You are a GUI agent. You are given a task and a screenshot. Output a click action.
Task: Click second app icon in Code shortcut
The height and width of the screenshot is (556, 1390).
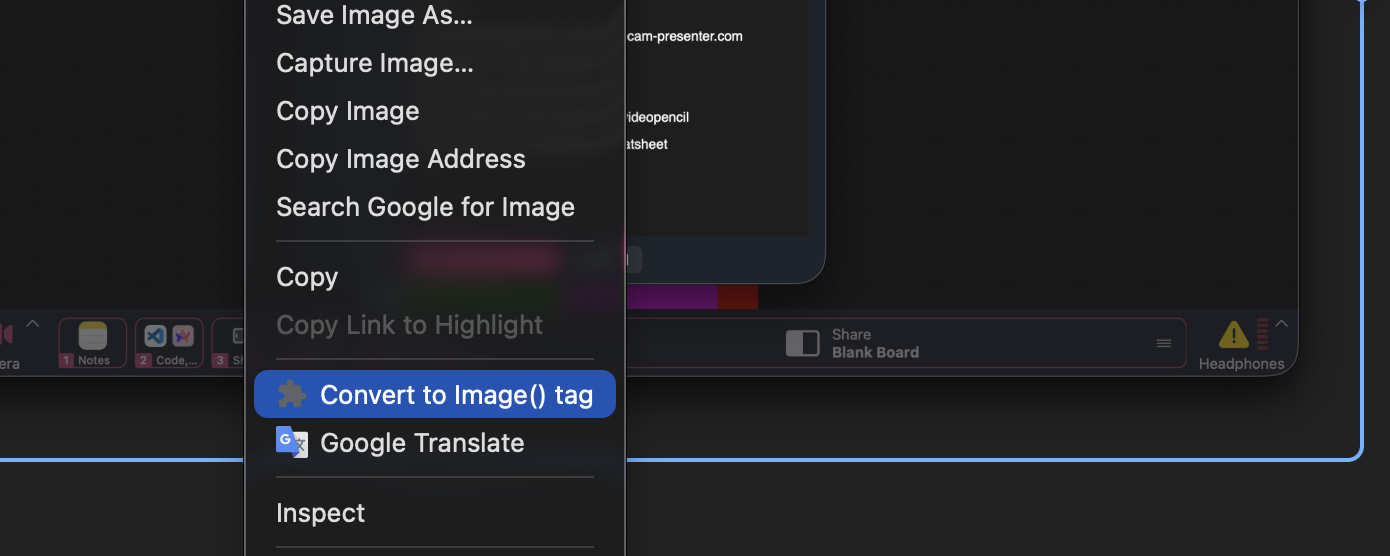tap(183, 336)
